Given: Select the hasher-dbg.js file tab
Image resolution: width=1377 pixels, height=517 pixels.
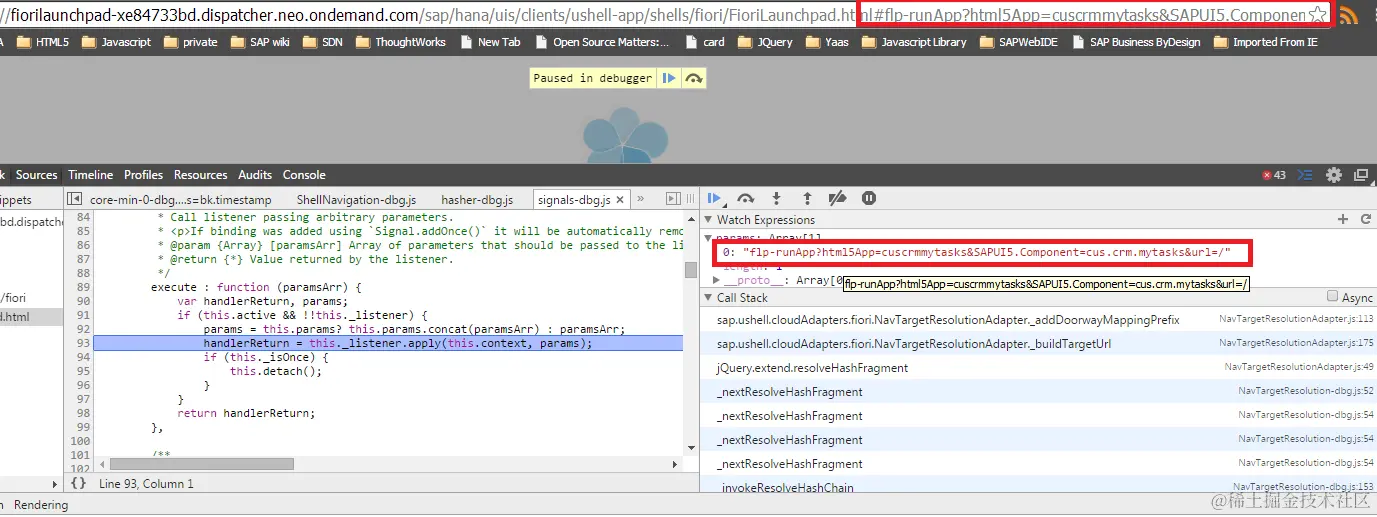Looking at the screenshot, I should coord(477,200).
